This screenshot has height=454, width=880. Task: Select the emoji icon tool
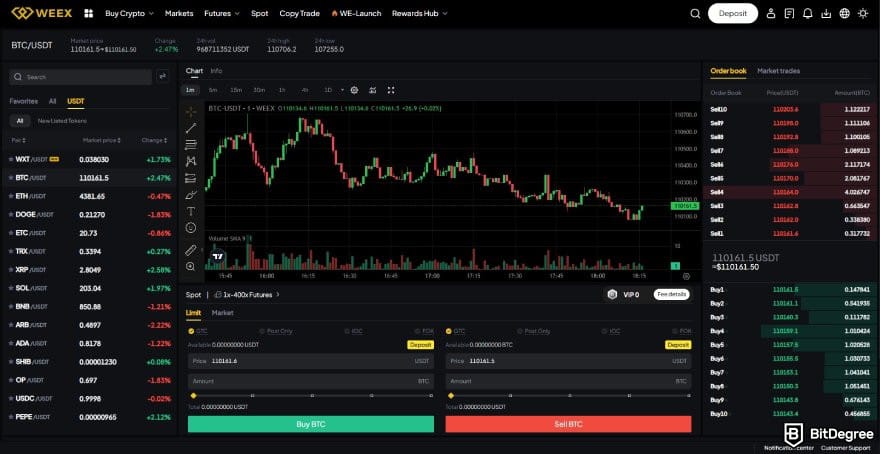[x=191, y=228]
